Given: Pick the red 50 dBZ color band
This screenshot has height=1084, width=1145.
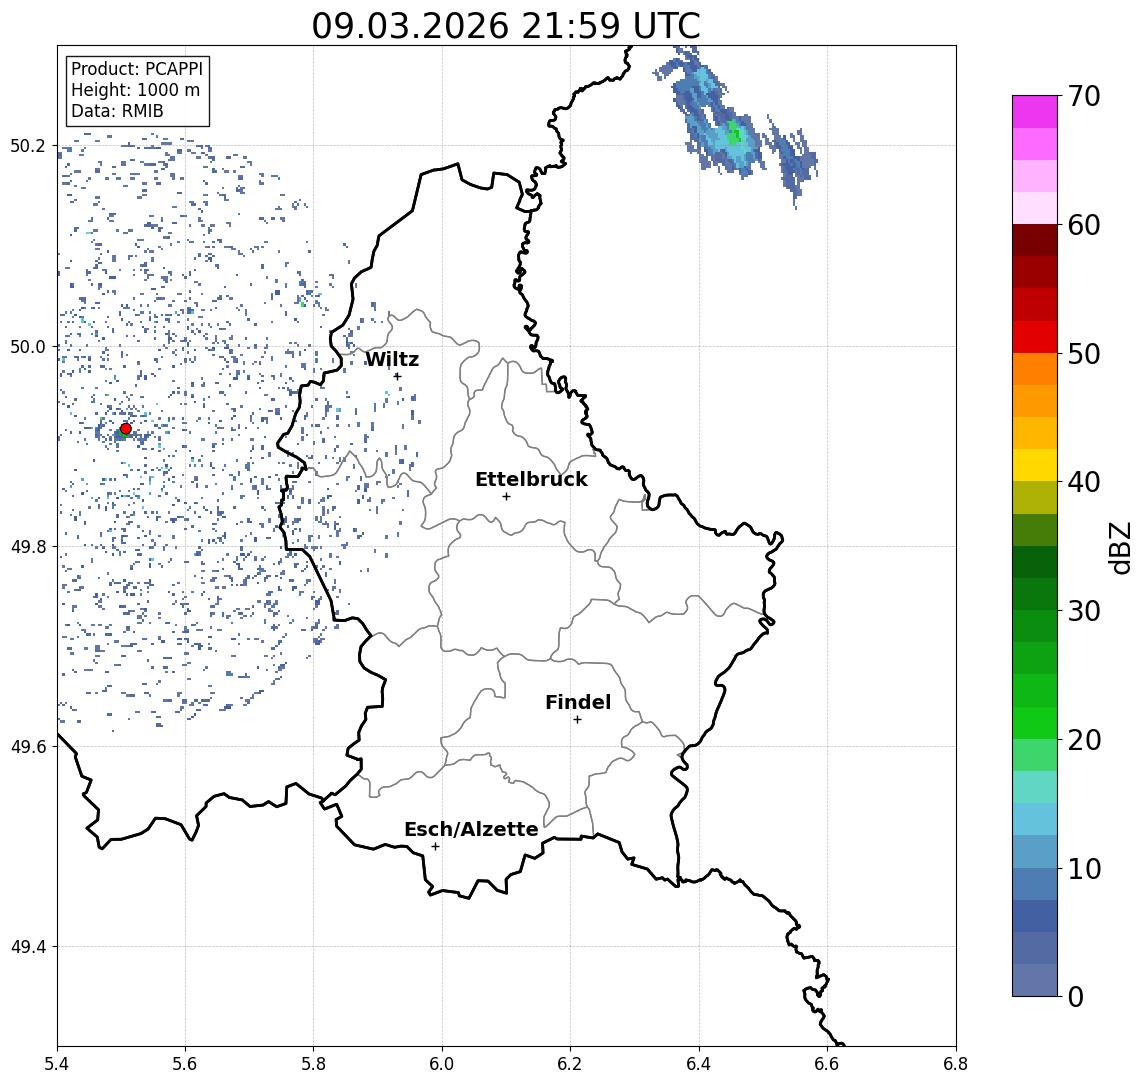Looking at the screenshot, I should (x=1035, y=337).
